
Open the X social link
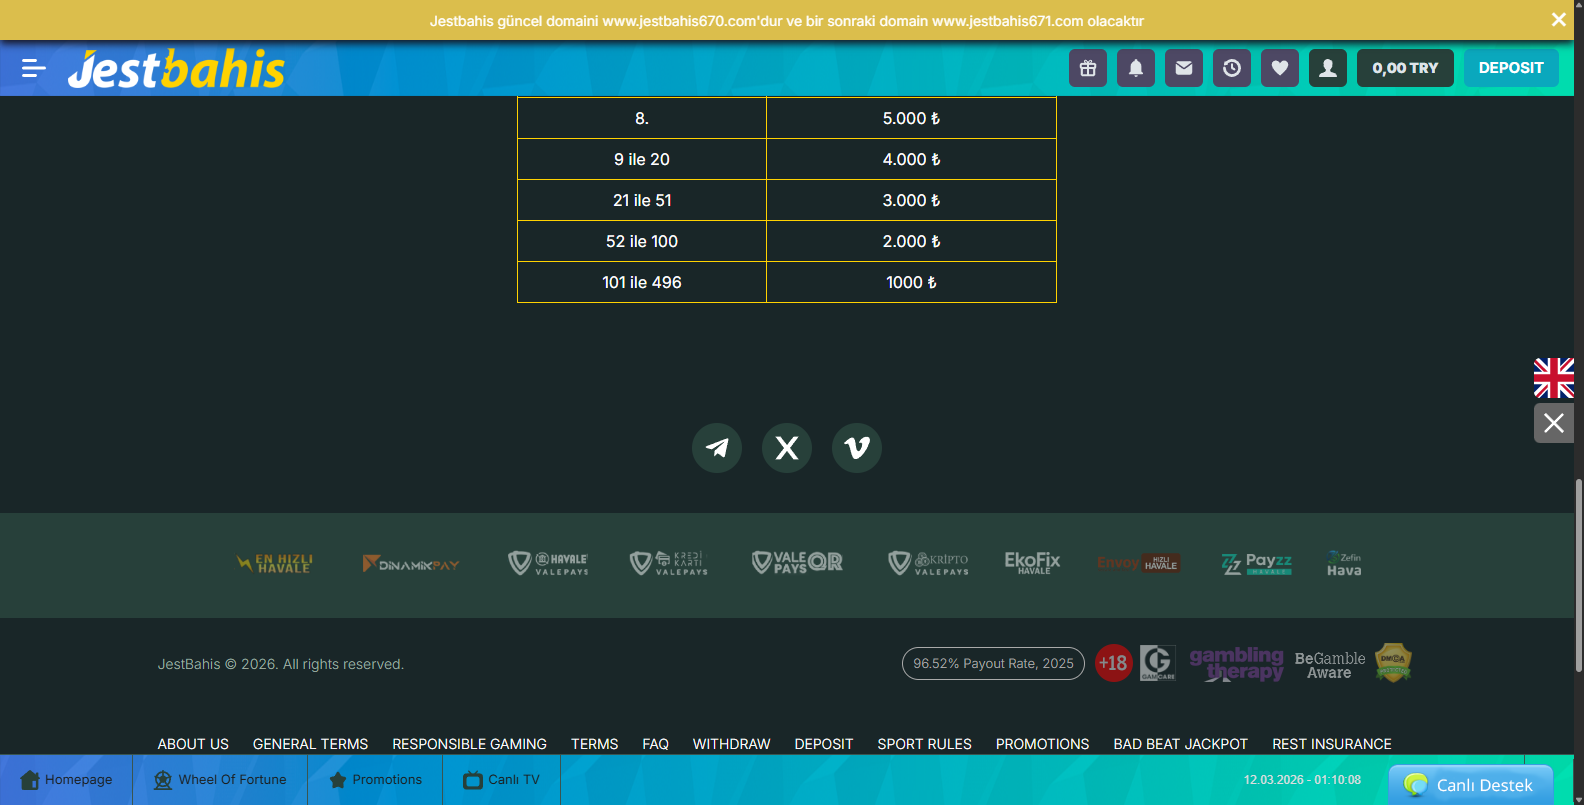point(787,448)
